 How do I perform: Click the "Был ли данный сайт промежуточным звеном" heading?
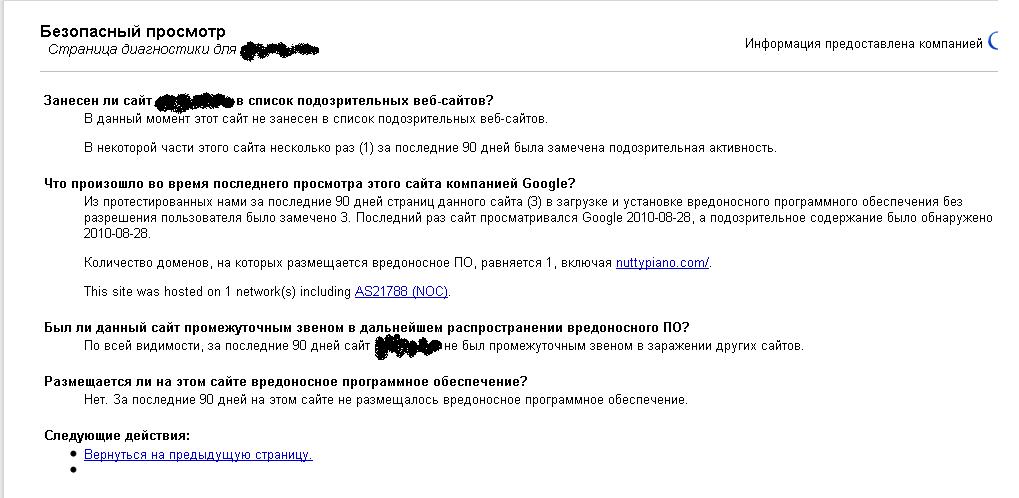pos(366,327)
